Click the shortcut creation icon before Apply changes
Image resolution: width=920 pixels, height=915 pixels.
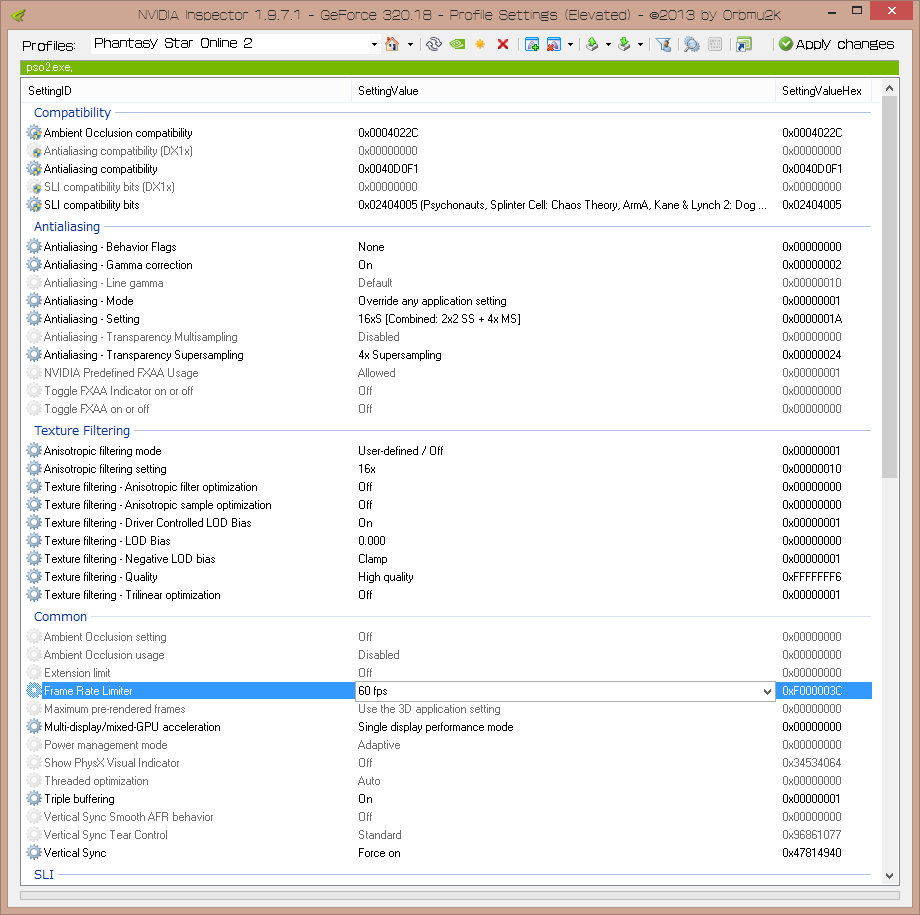pos(744,44)
